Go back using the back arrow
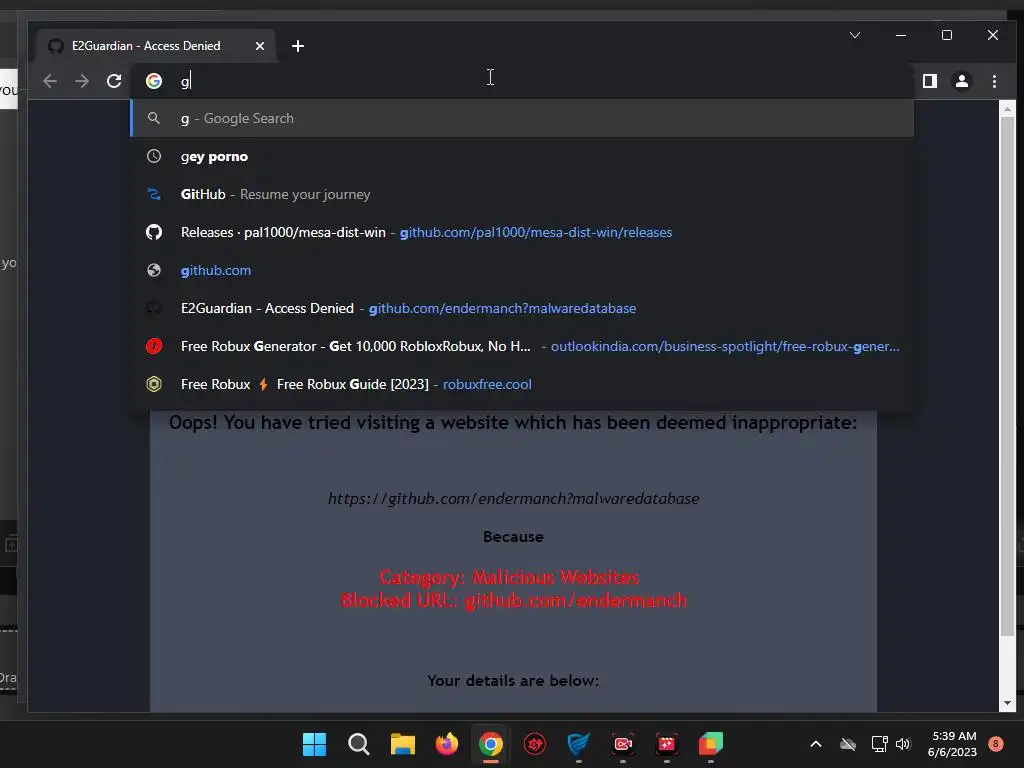The image size is (1024, 768). 50,81
